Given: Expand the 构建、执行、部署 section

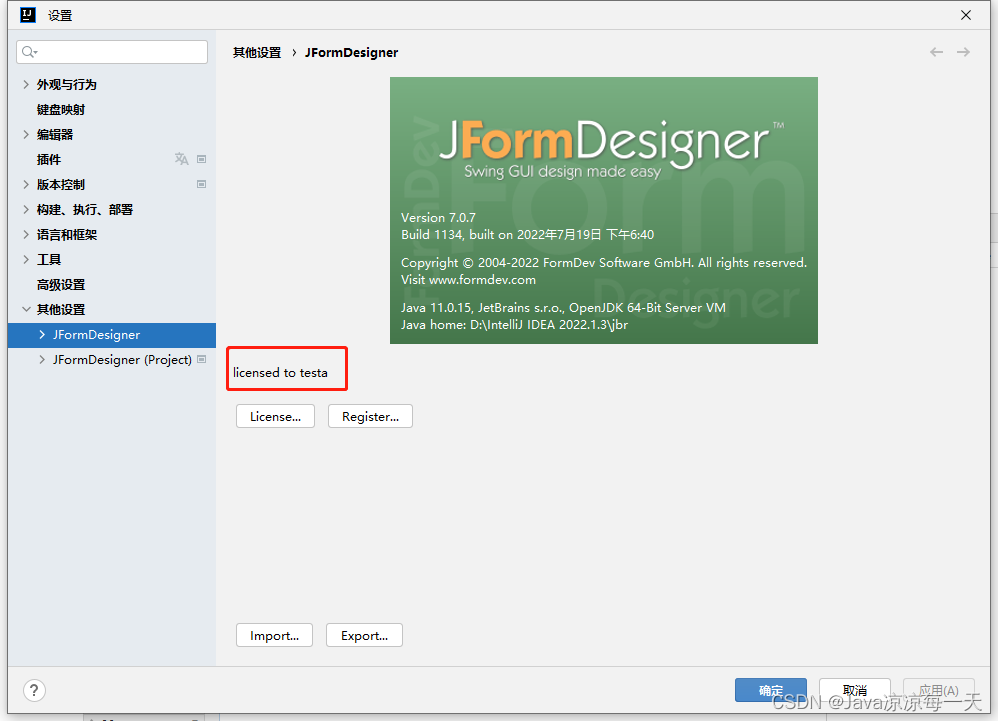Looking at the screenshot, I should tap(26, 209).
